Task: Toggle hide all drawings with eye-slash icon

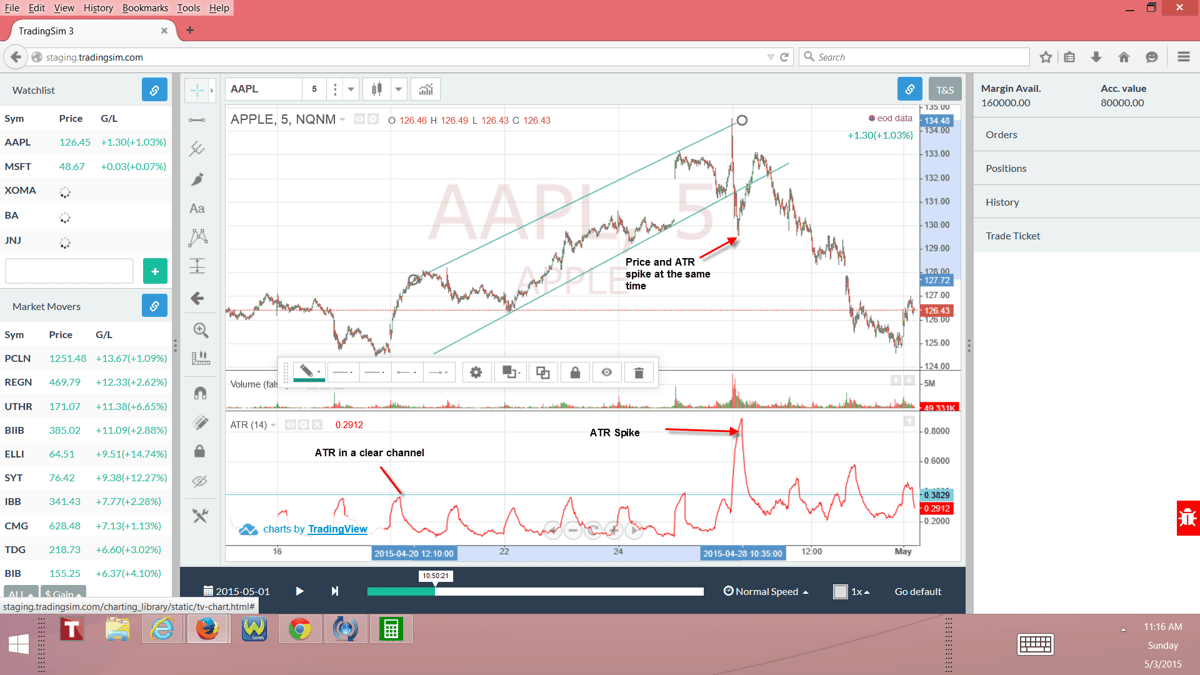Action: tap(199, 481)
